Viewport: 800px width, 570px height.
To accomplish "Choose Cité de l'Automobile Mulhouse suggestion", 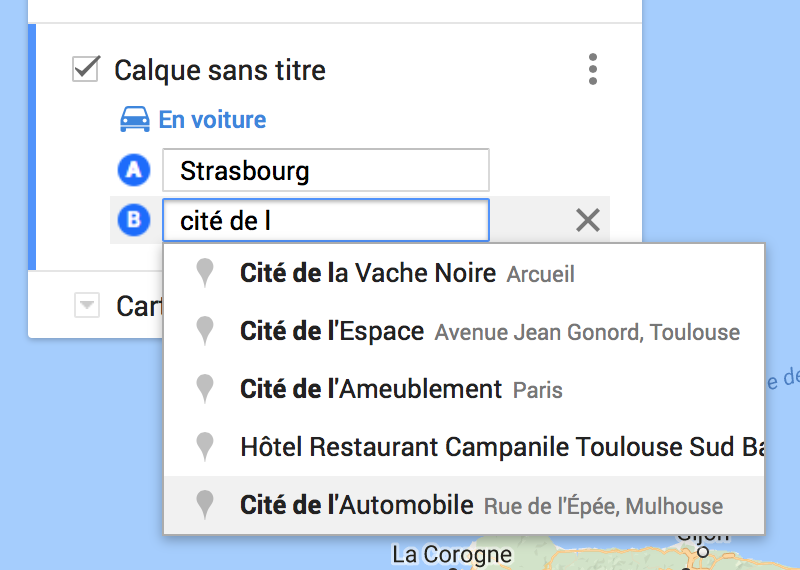I will pyautogui.click(x=464, y=505).
